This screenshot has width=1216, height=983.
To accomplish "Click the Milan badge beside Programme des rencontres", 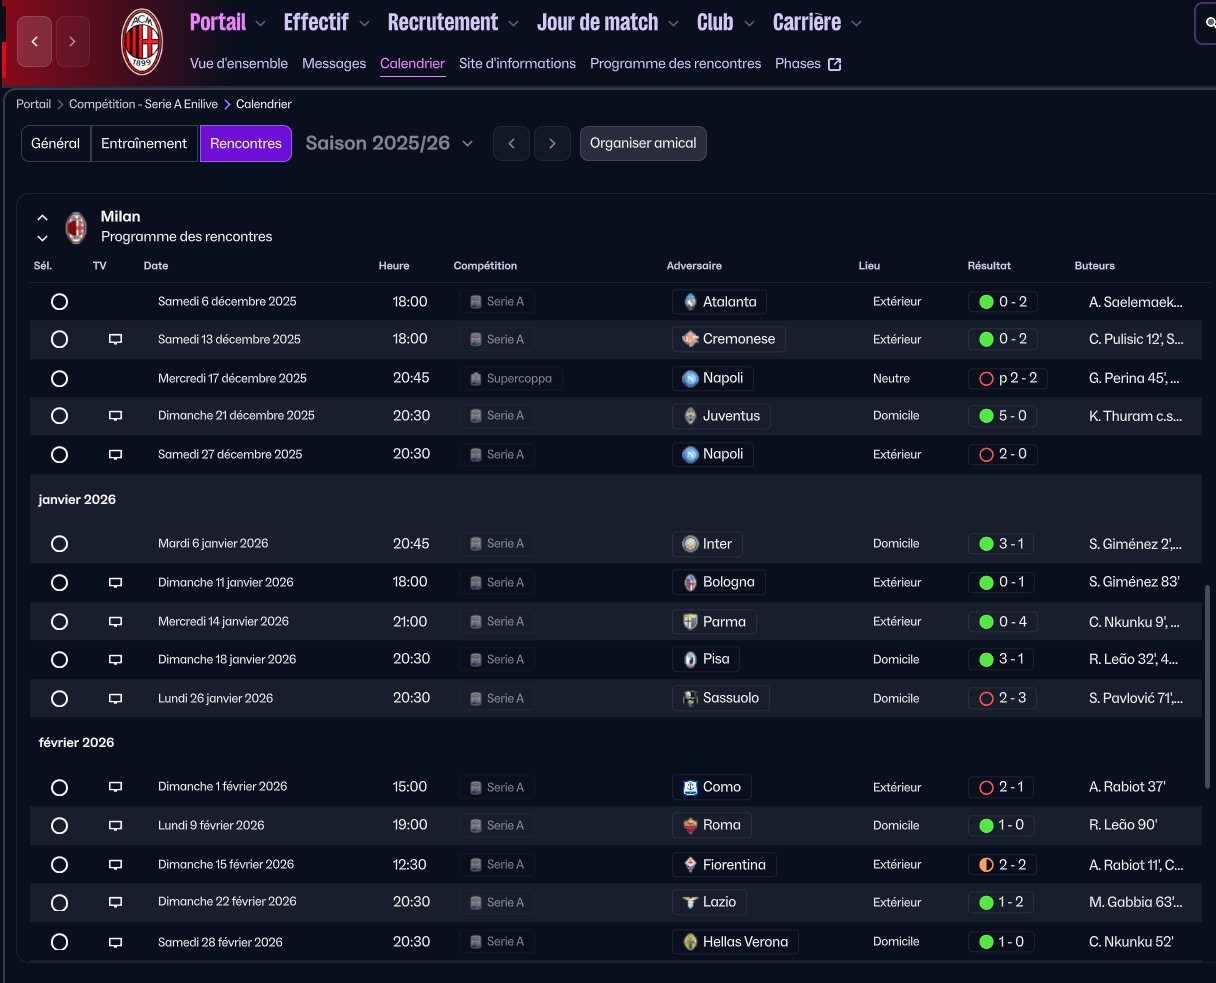I will click(76, 227).
